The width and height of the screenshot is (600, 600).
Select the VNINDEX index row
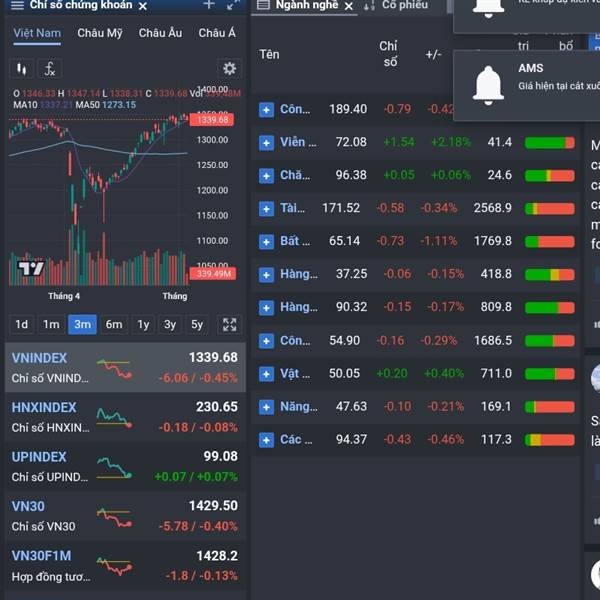coord(125,368)
